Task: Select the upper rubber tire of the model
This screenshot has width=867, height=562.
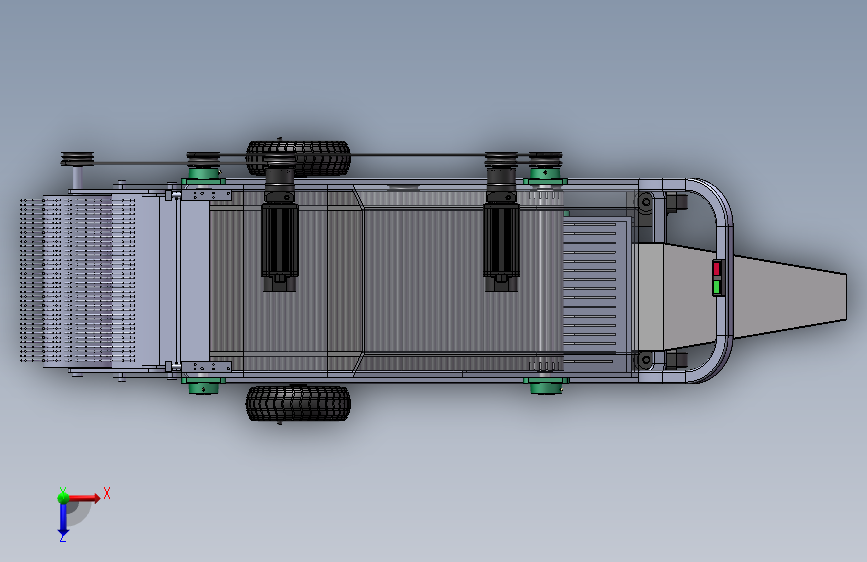Action: [x=298, y=158]
